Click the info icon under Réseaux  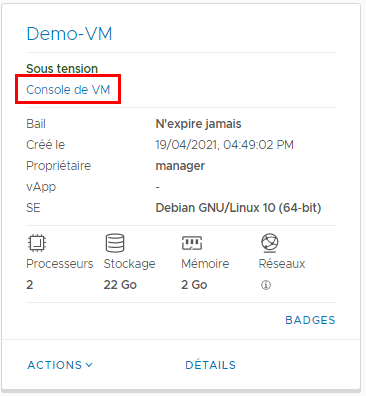tap(266, 285)
